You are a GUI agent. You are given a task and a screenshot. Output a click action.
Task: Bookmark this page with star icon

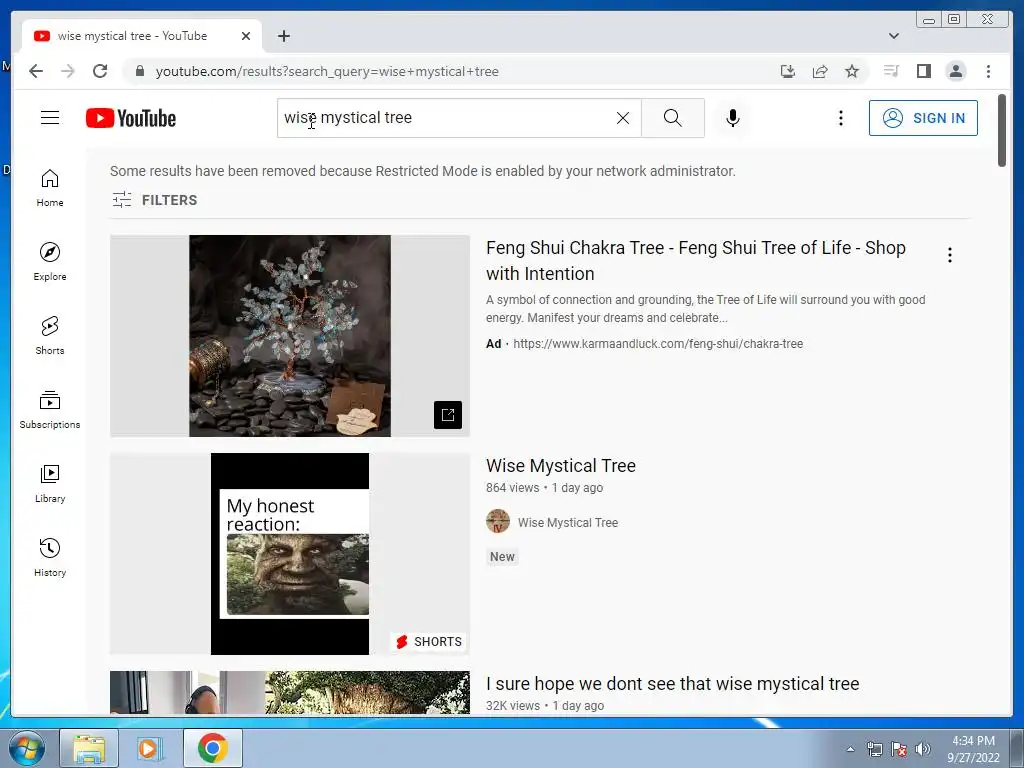click(x=852, y=71)
